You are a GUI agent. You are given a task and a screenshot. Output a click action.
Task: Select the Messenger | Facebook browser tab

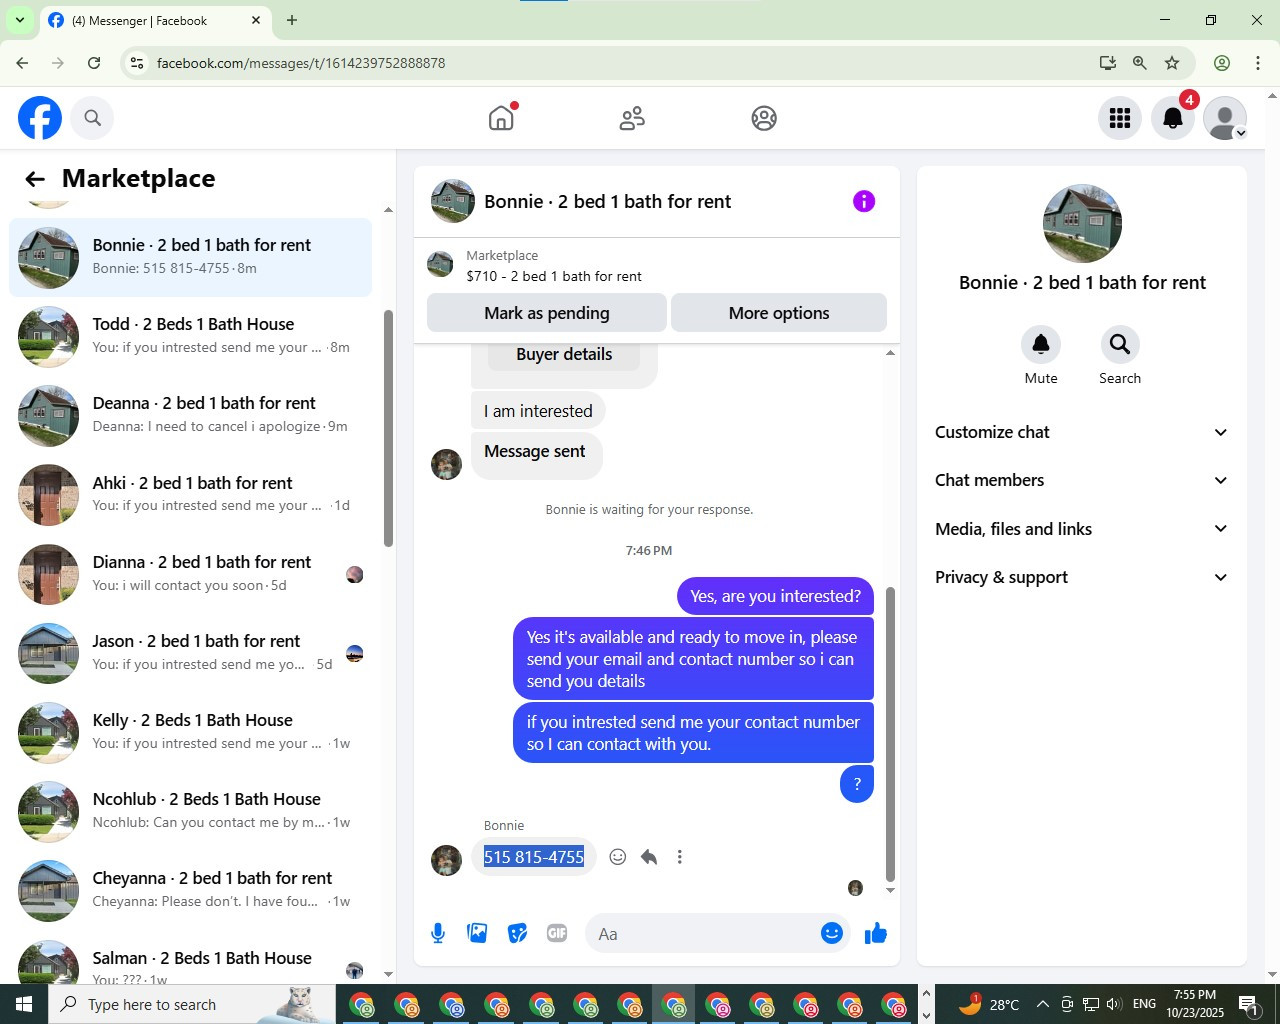[x=155, y=21]
